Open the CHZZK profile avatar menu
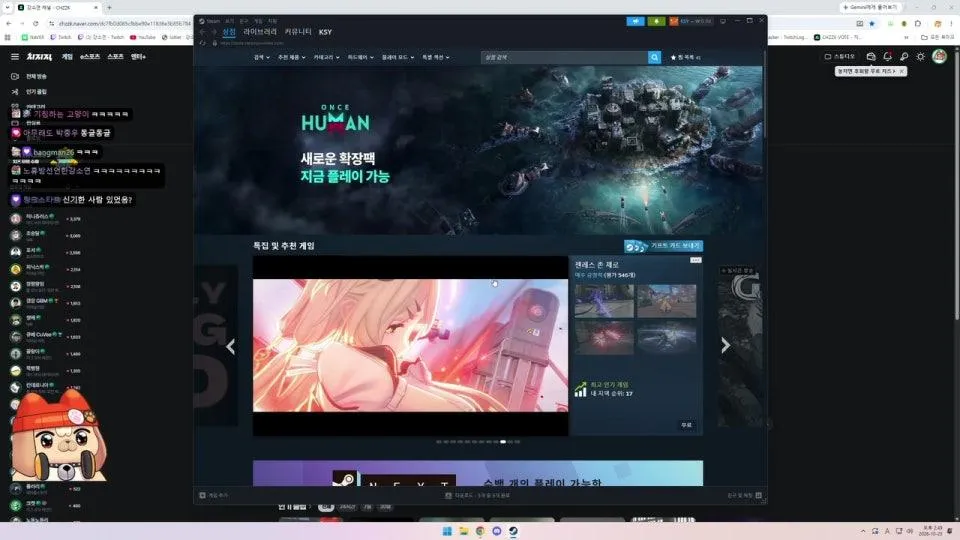This screenshot has width=960, height=540. tap(939, 56)
